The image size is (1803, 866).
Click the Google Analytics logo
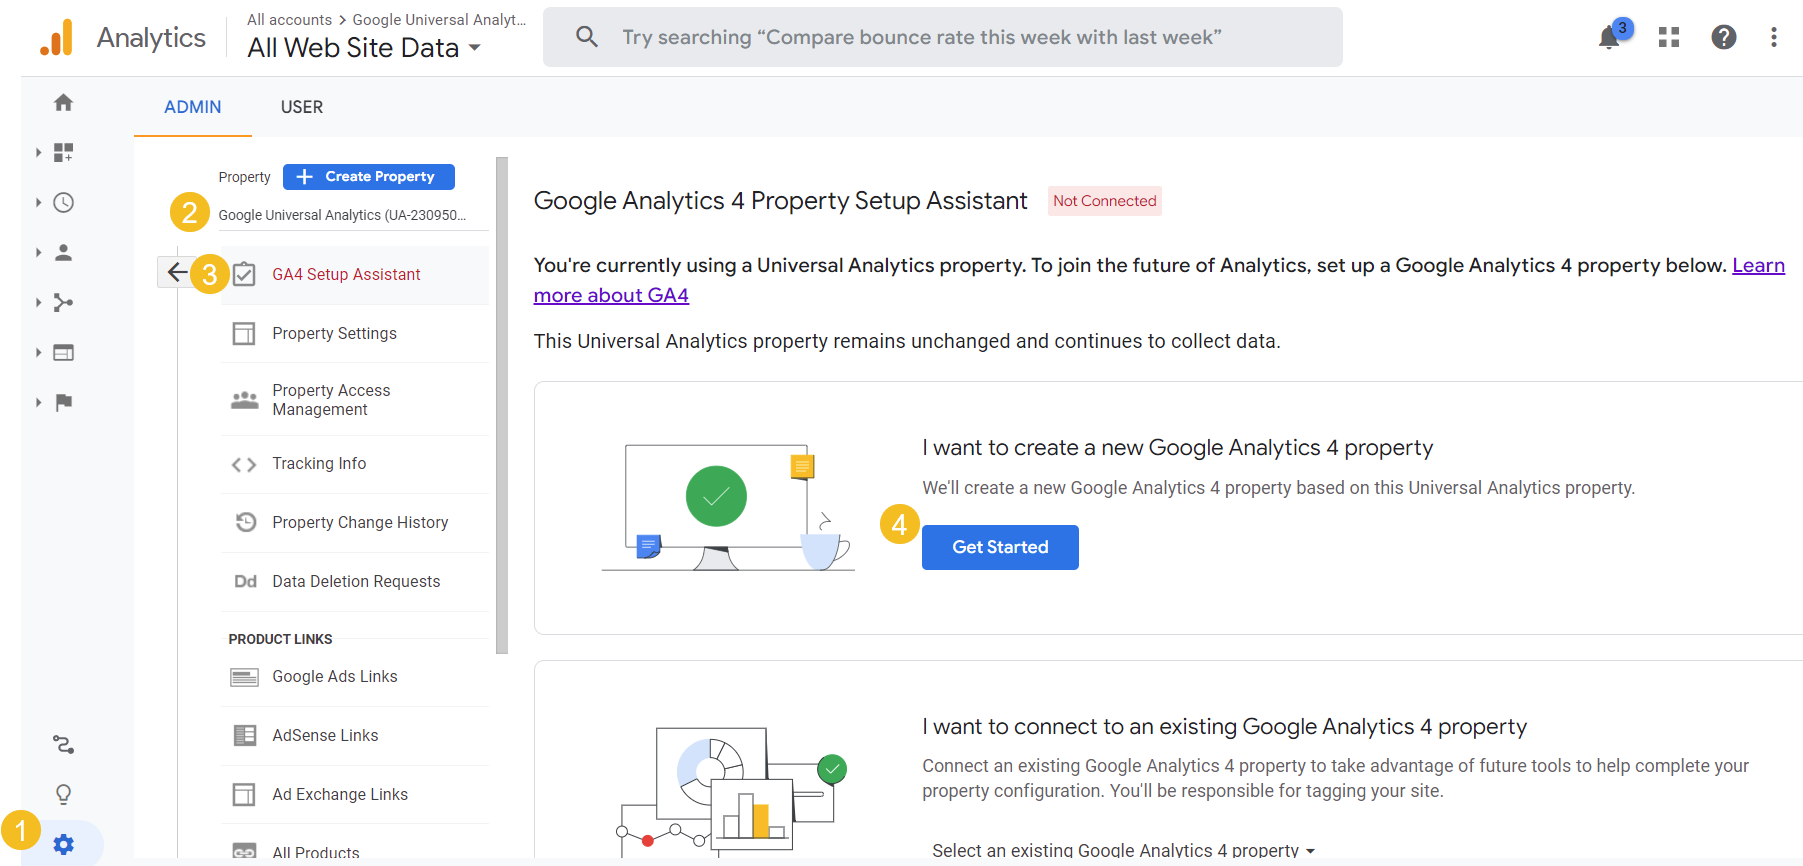tap(57, 38)
